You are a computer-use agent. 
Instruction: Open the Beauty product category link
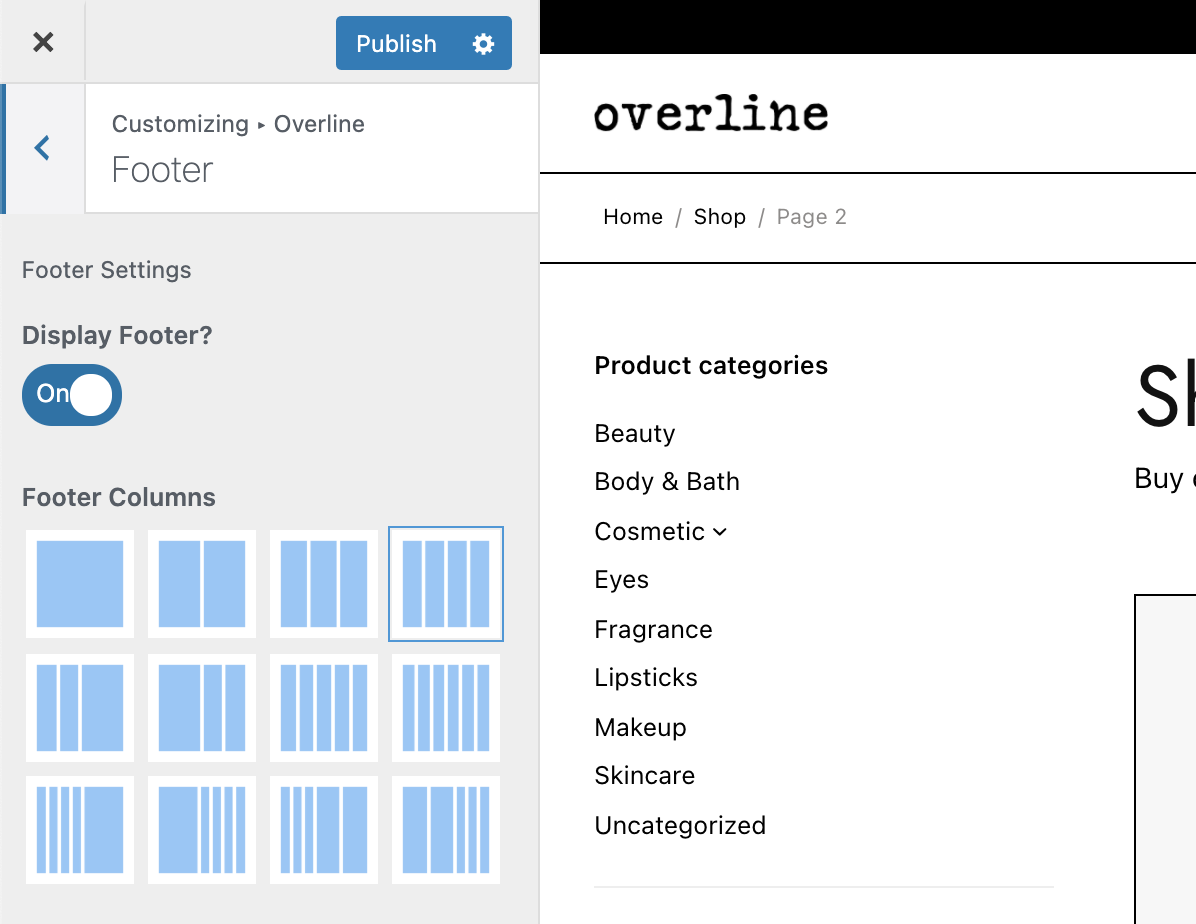click(634, 433)
